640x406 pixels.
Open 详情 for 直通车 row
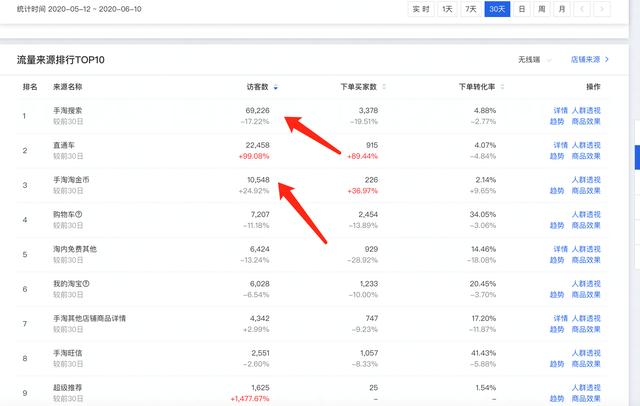pyautogui.click(x=560, y=145)
